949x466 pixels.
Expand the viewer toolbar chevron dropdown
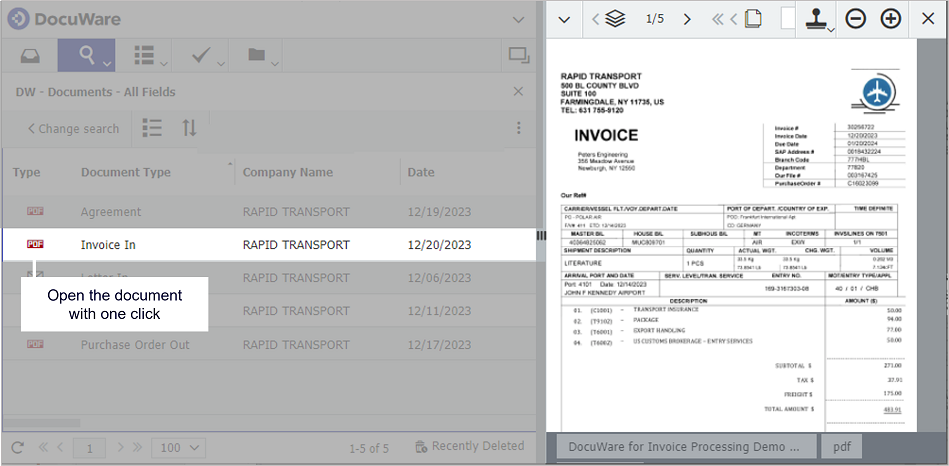click(x=564, y=19)
